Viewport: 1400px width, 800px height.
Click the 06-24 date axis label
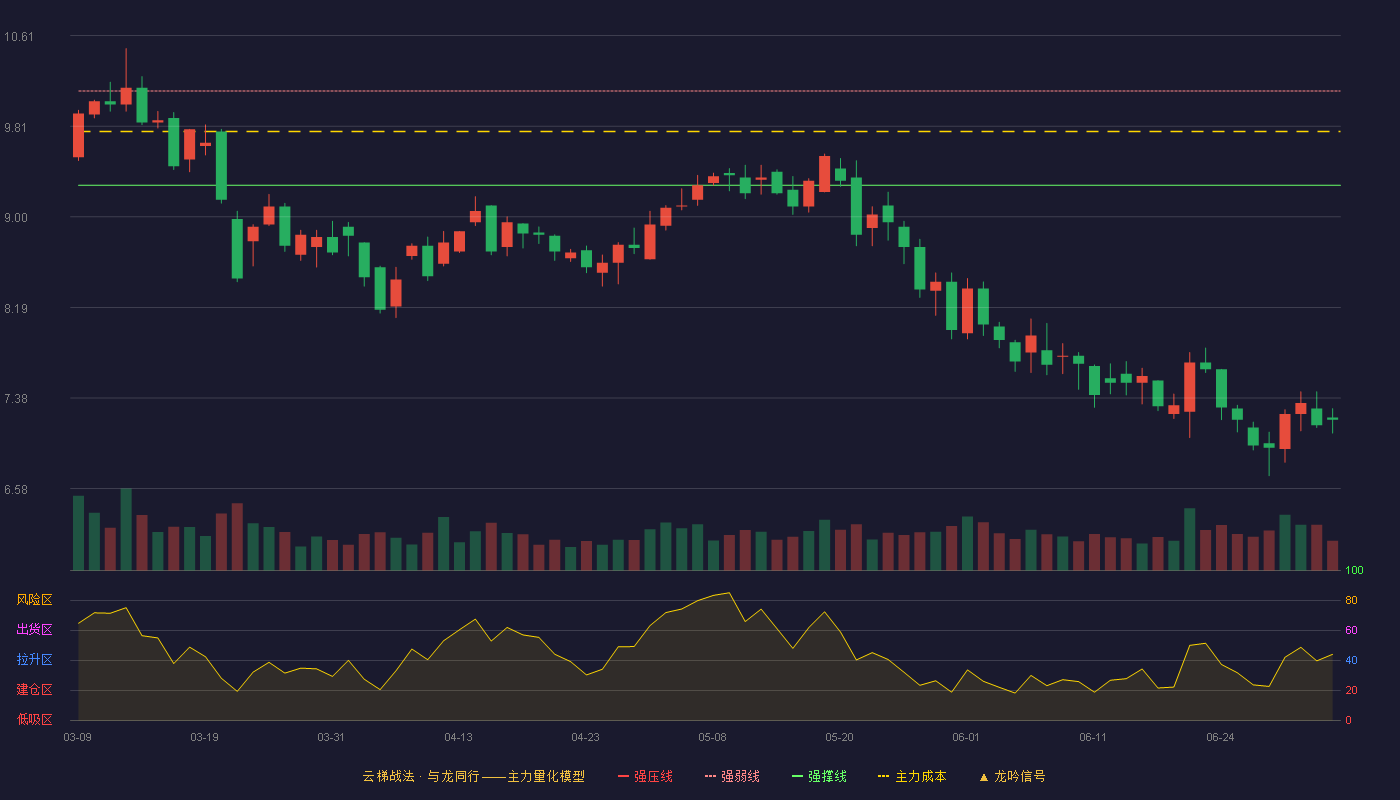click(1220, 737)
